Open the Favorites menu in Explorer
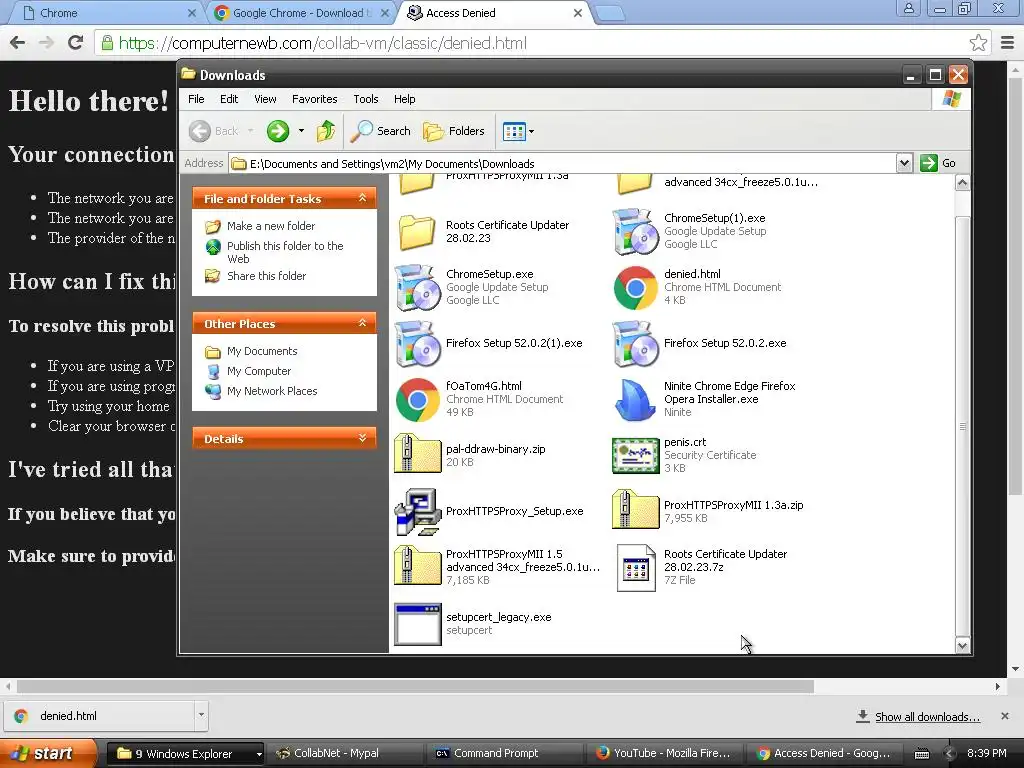Image resolution: width=1024 pixels, height=768 pixels. click(315, 99)
